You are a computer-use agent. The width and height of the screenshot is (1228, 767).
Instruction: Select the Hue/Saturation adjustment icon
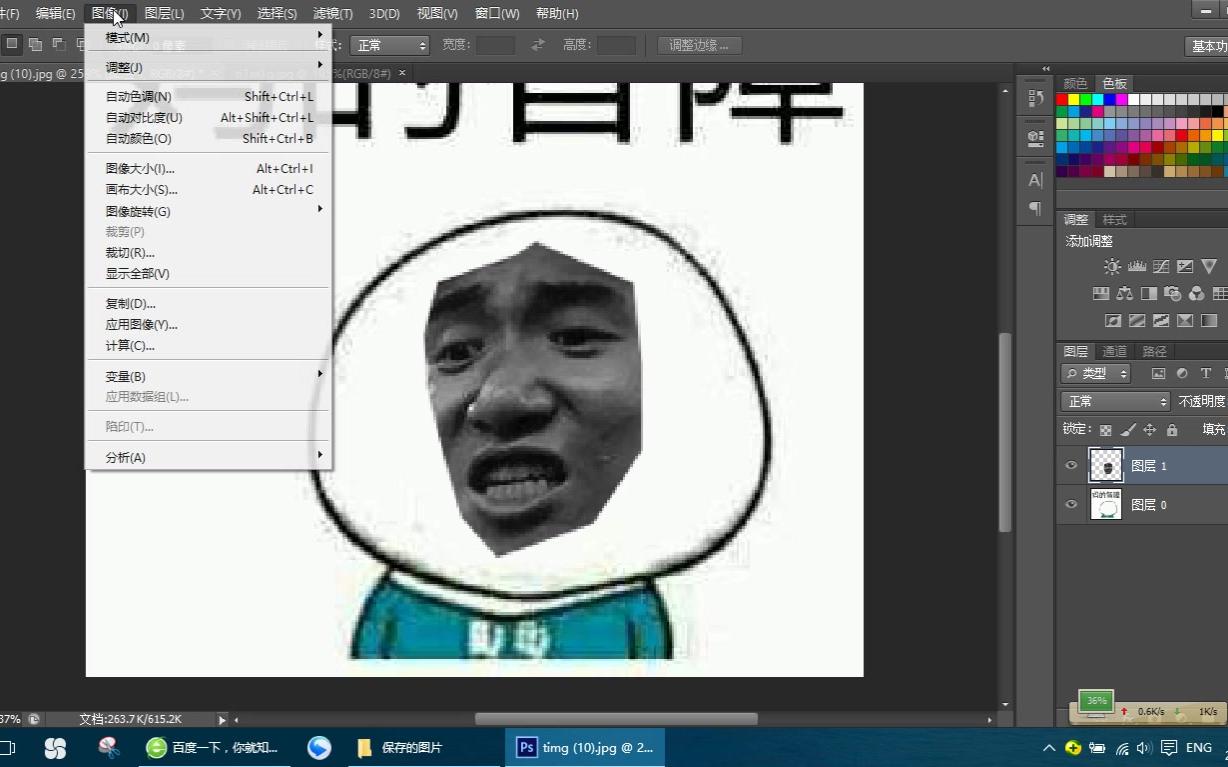(1101, 293)
